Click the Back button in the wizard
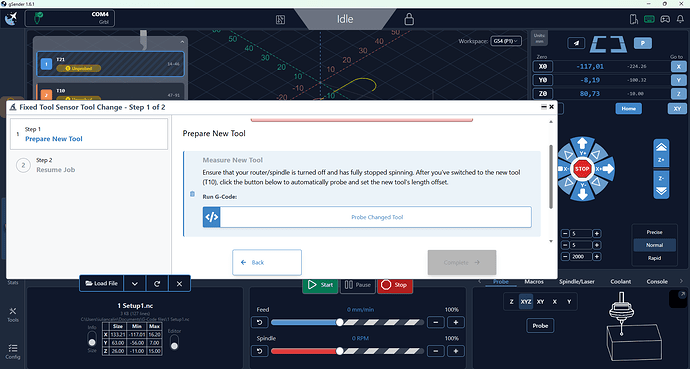Viewport: 690px width, 369px height. tap(267, 262)
